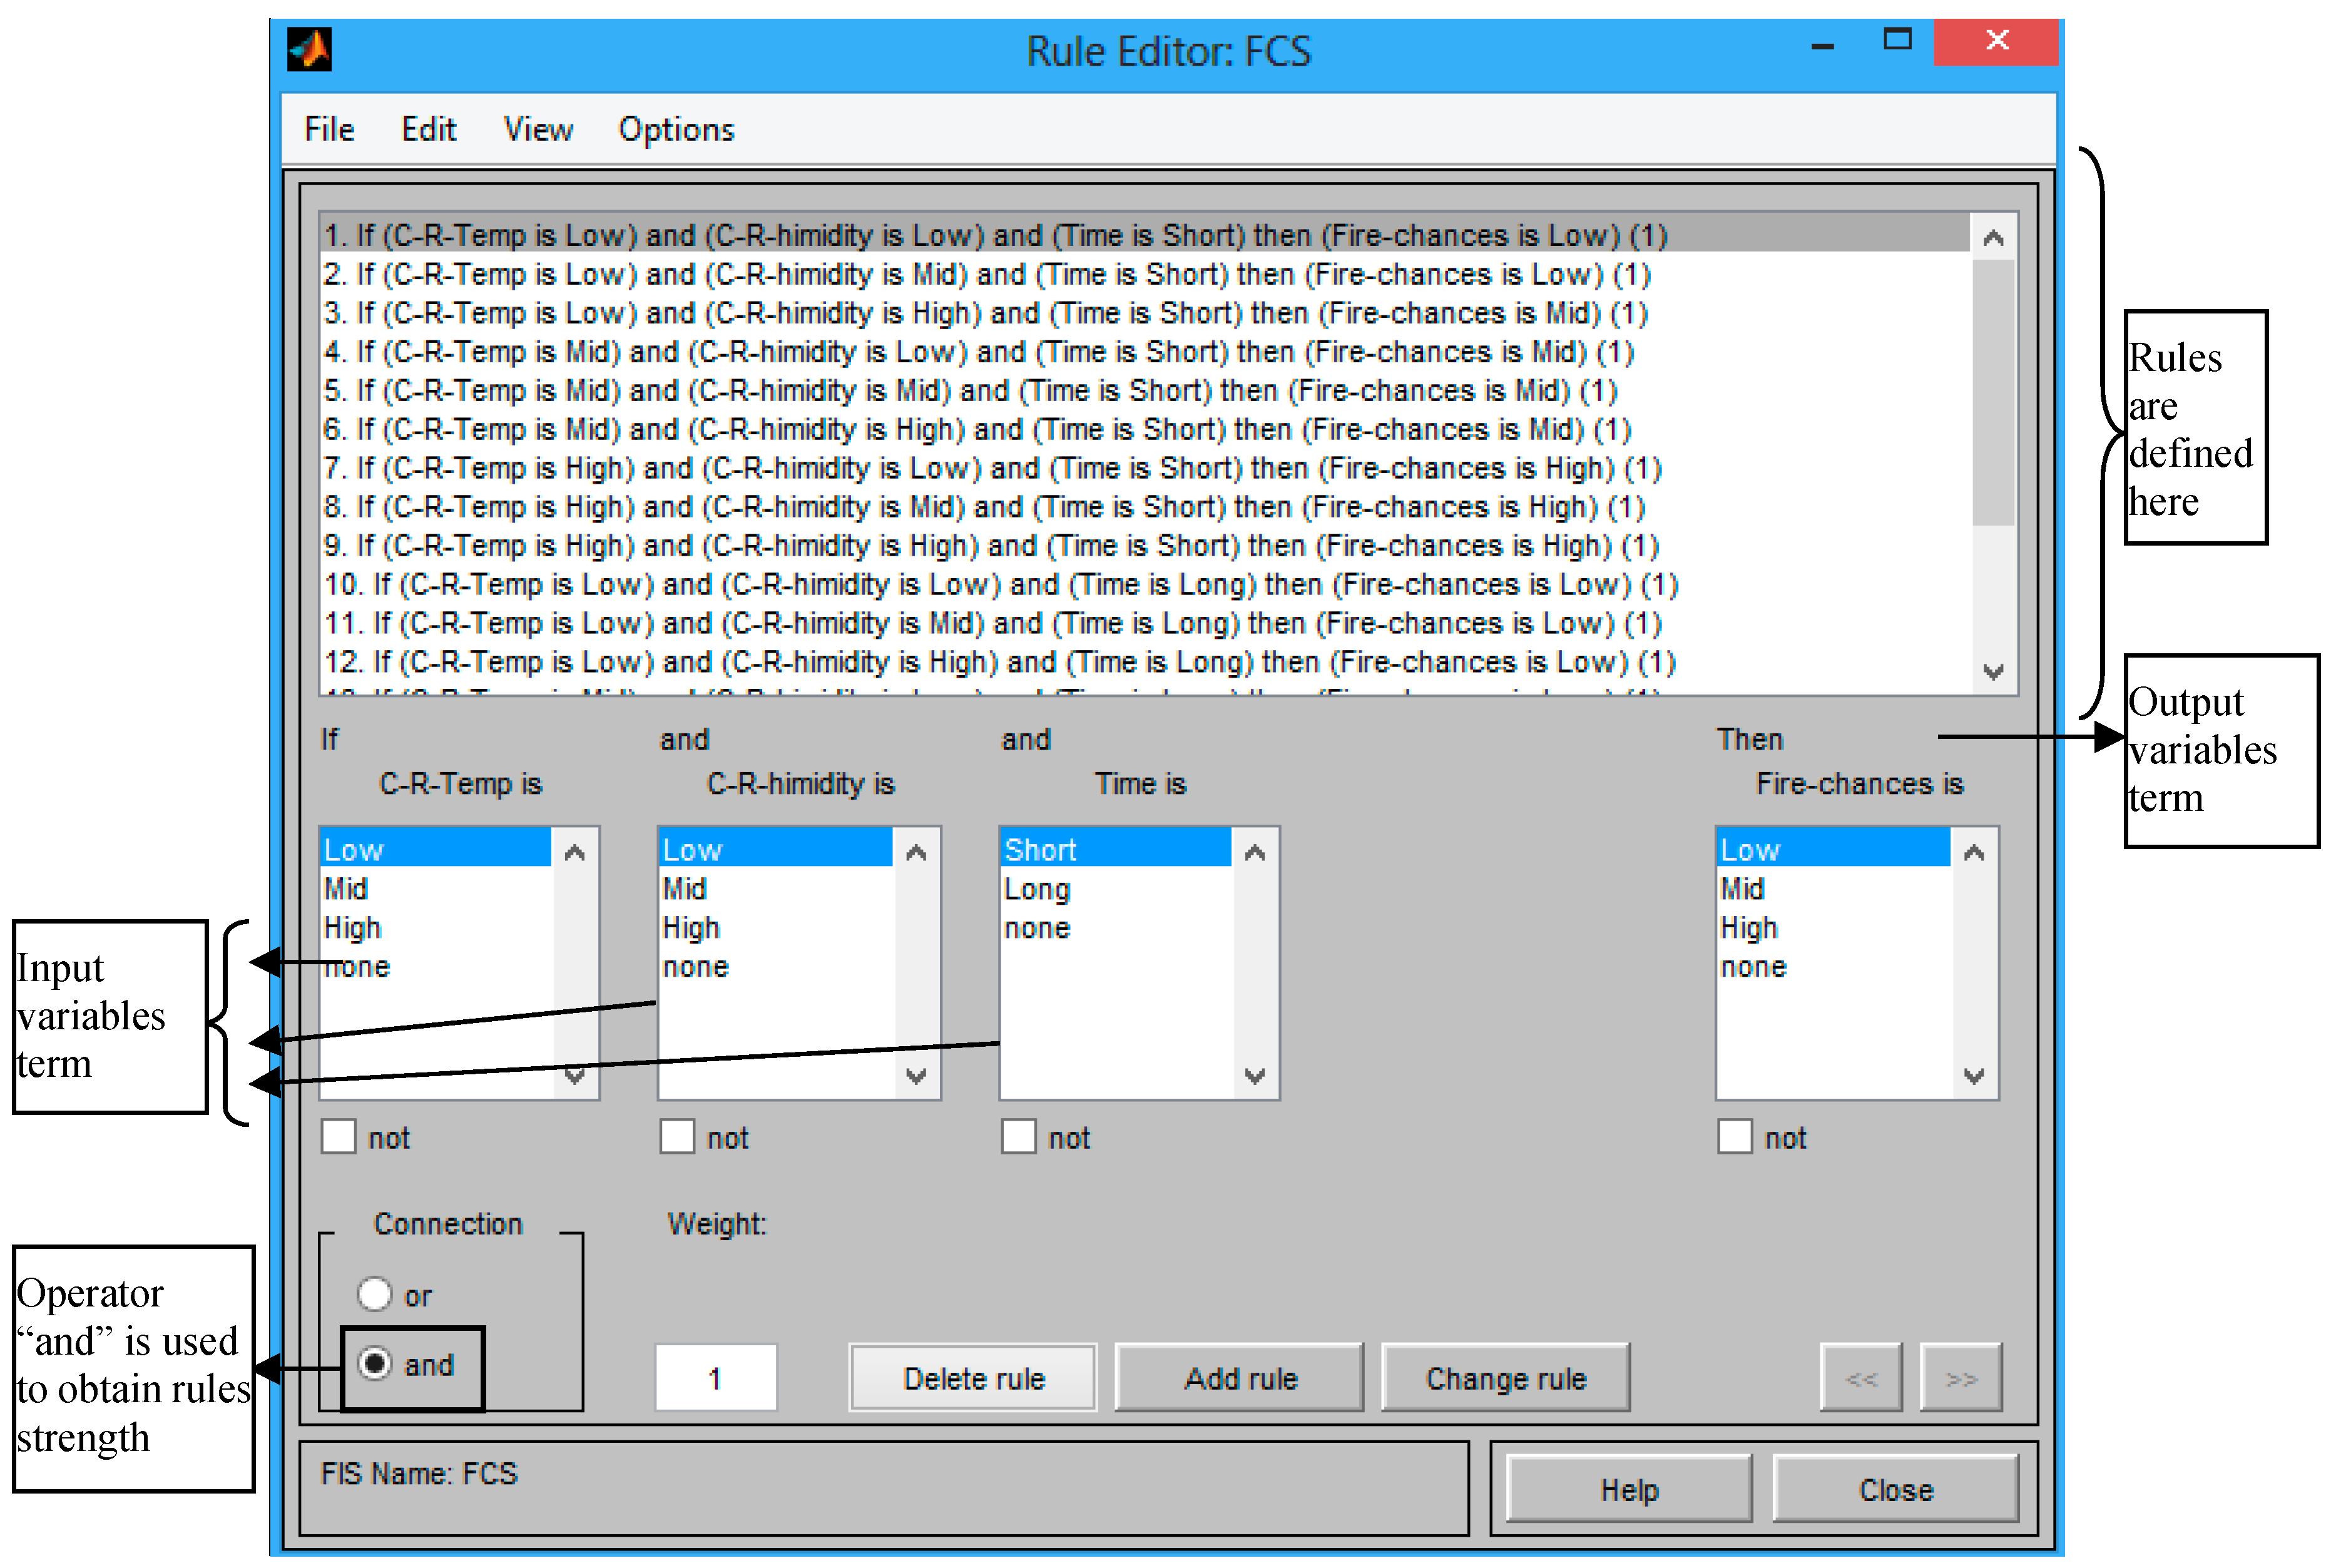Image resolution: width=2336 pixels, height=1568 pixels.
Task: Click the rule list scroll-up arrow
Action: pyautogui.click(x=1992, y=238)
